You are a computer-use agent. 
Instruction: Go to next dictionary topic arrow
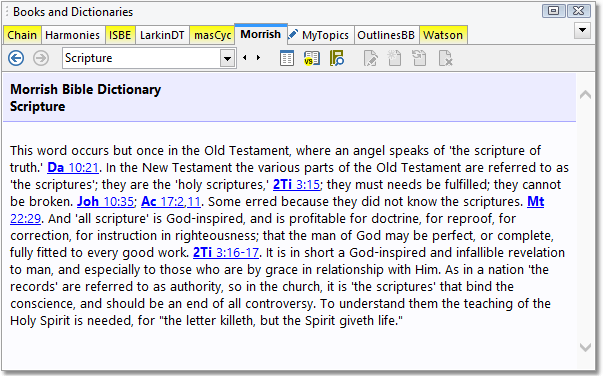click(258, 58)
